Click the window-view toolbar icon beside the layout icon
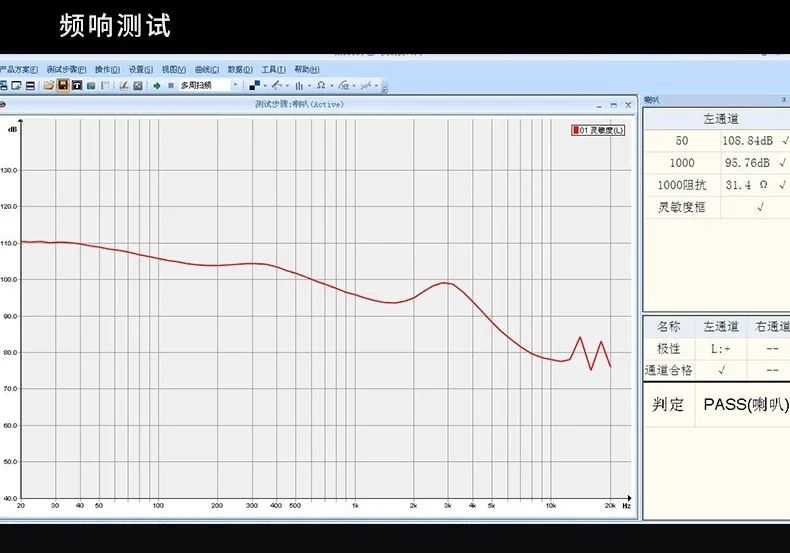This screenshot has width=790, height=553. (x=16, y=86)
